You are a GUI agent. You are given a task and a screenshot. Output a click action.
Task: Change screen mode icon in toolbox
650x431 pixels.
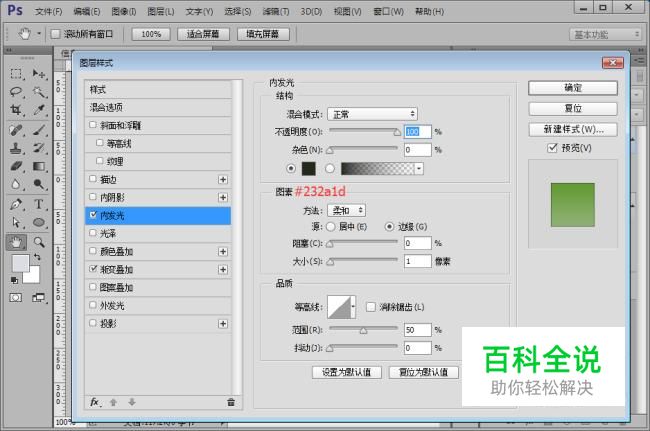[39, 298]
